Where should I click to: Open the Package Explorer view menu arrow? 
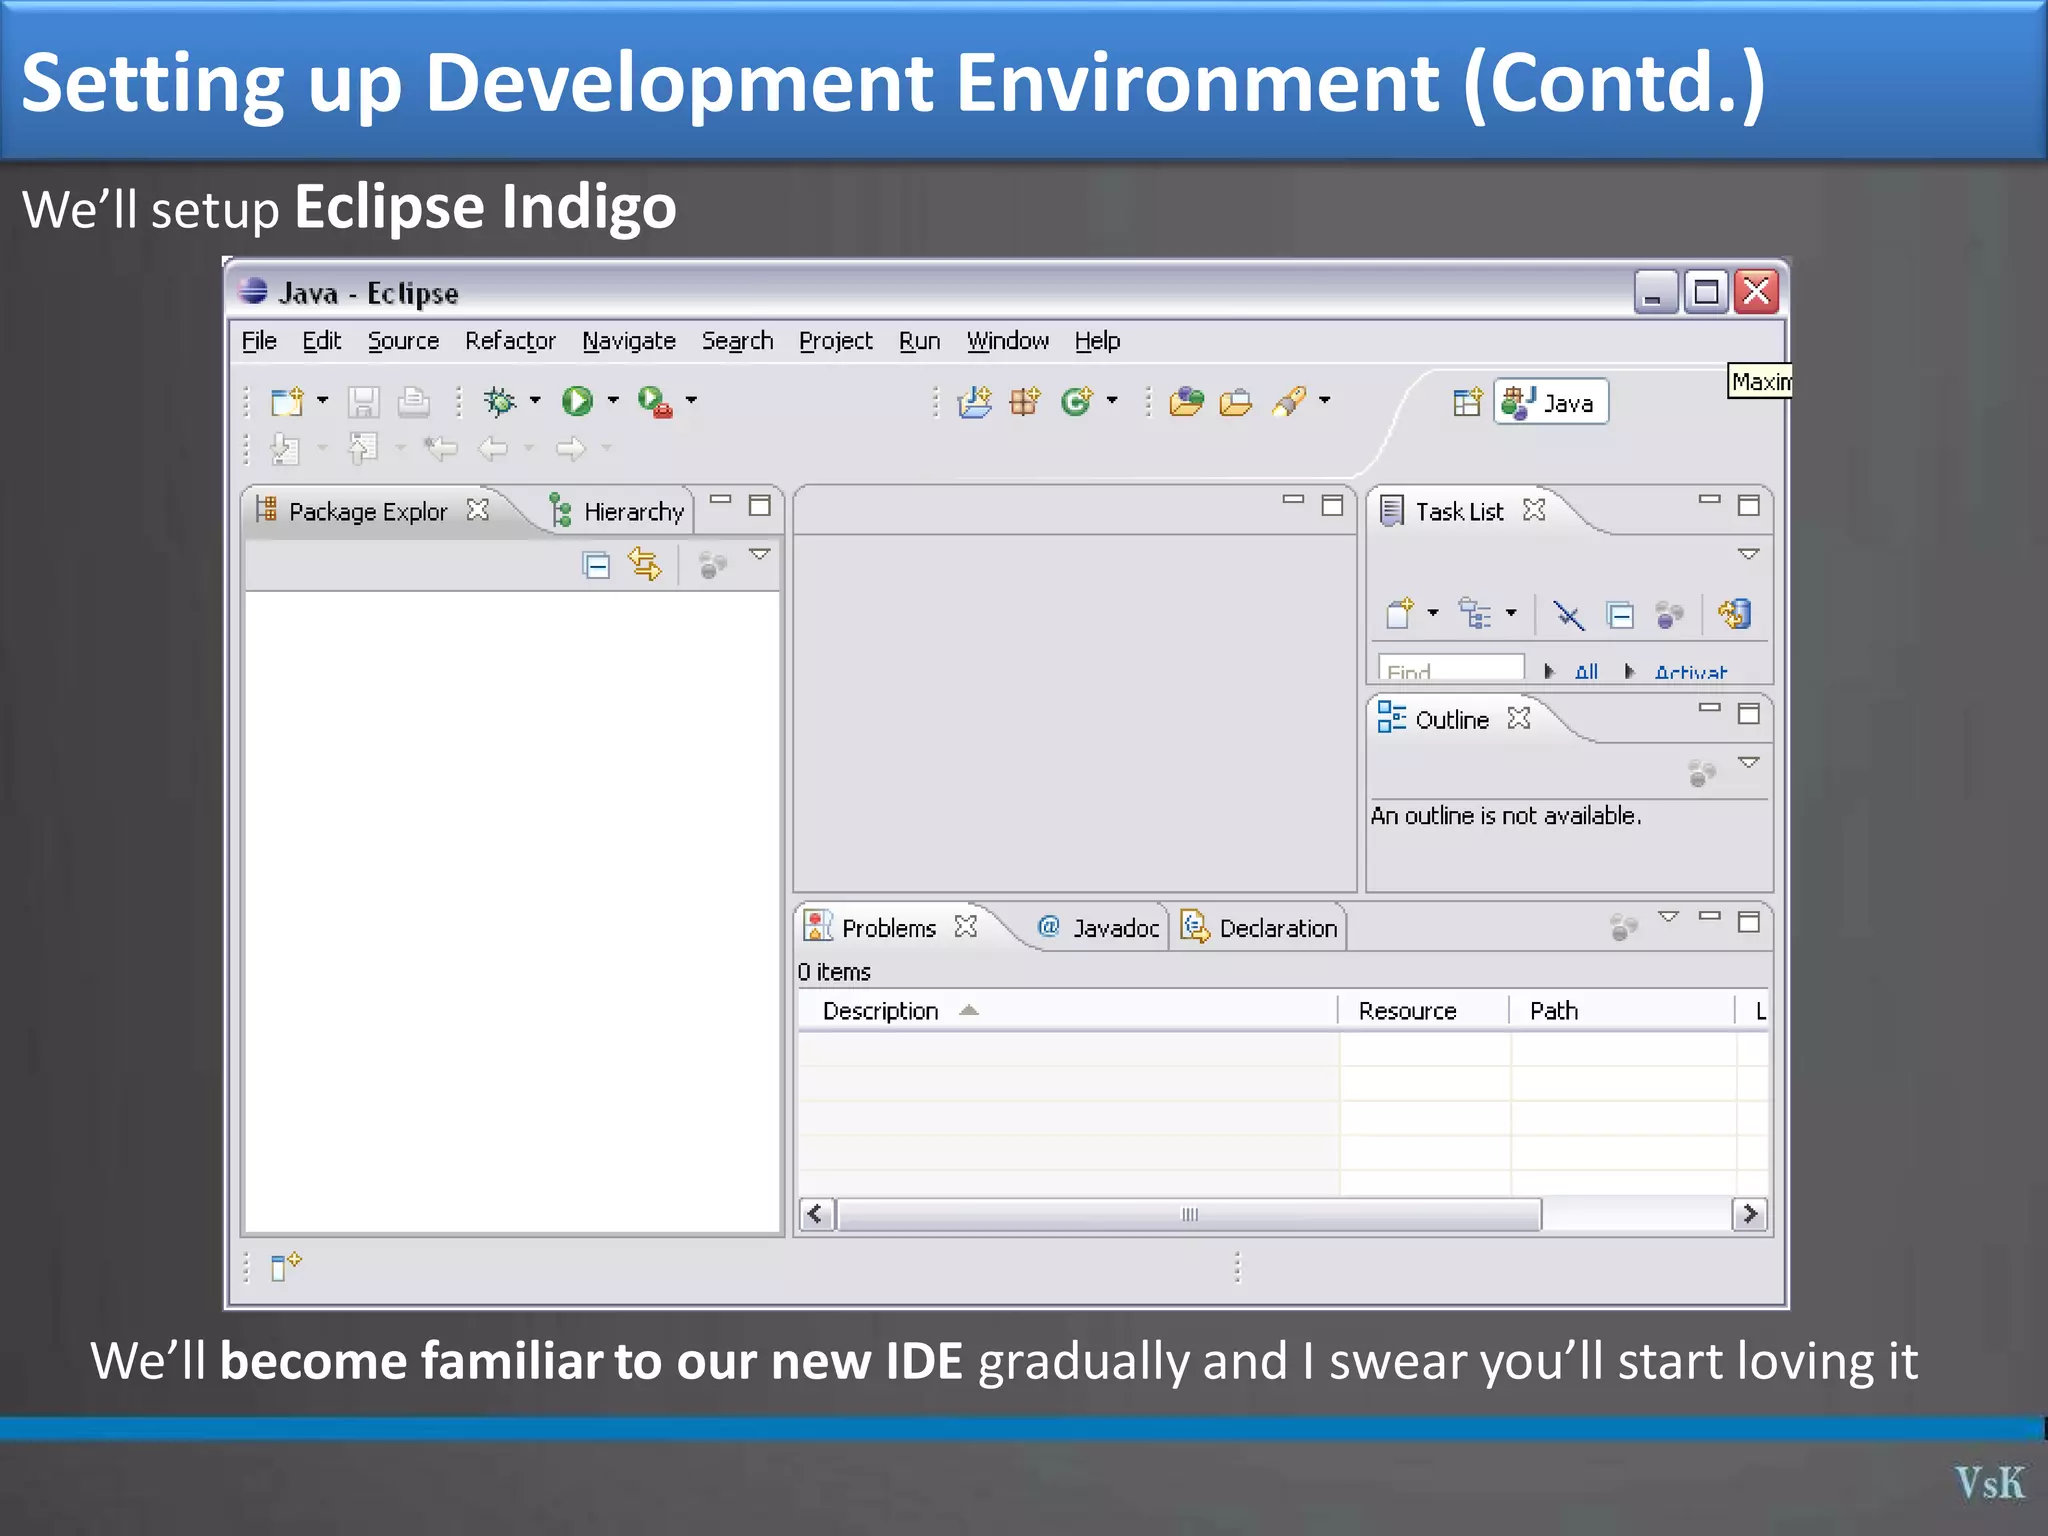[760, 554]
